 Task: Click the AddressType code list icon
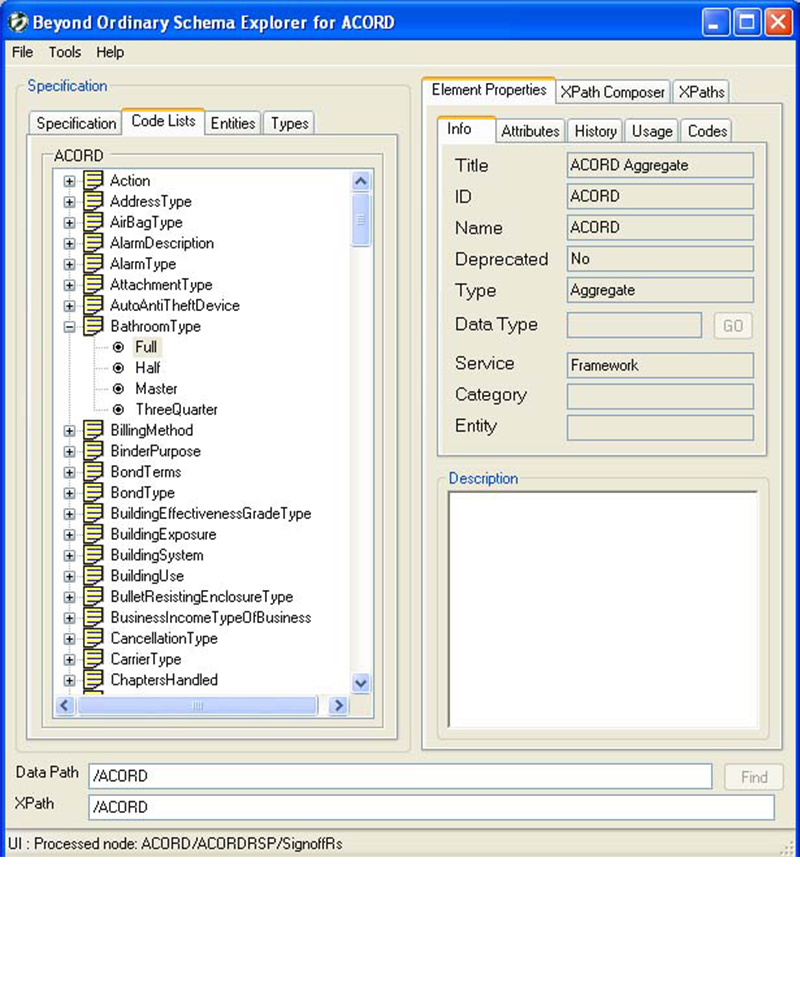coord(94,202)
